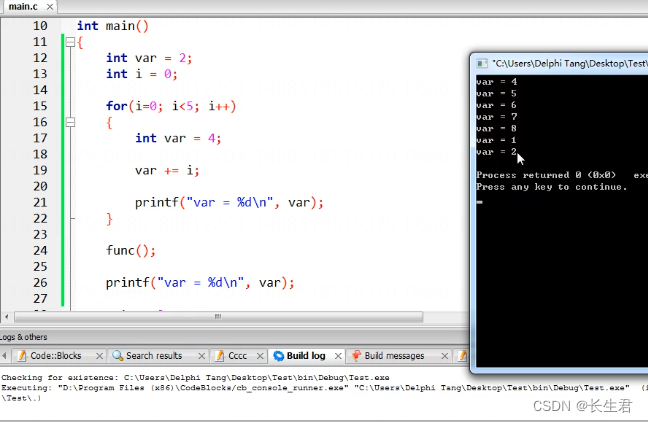Click the Cccc tab pencil icon
This screenshot has height=422, width=648.
220,356
